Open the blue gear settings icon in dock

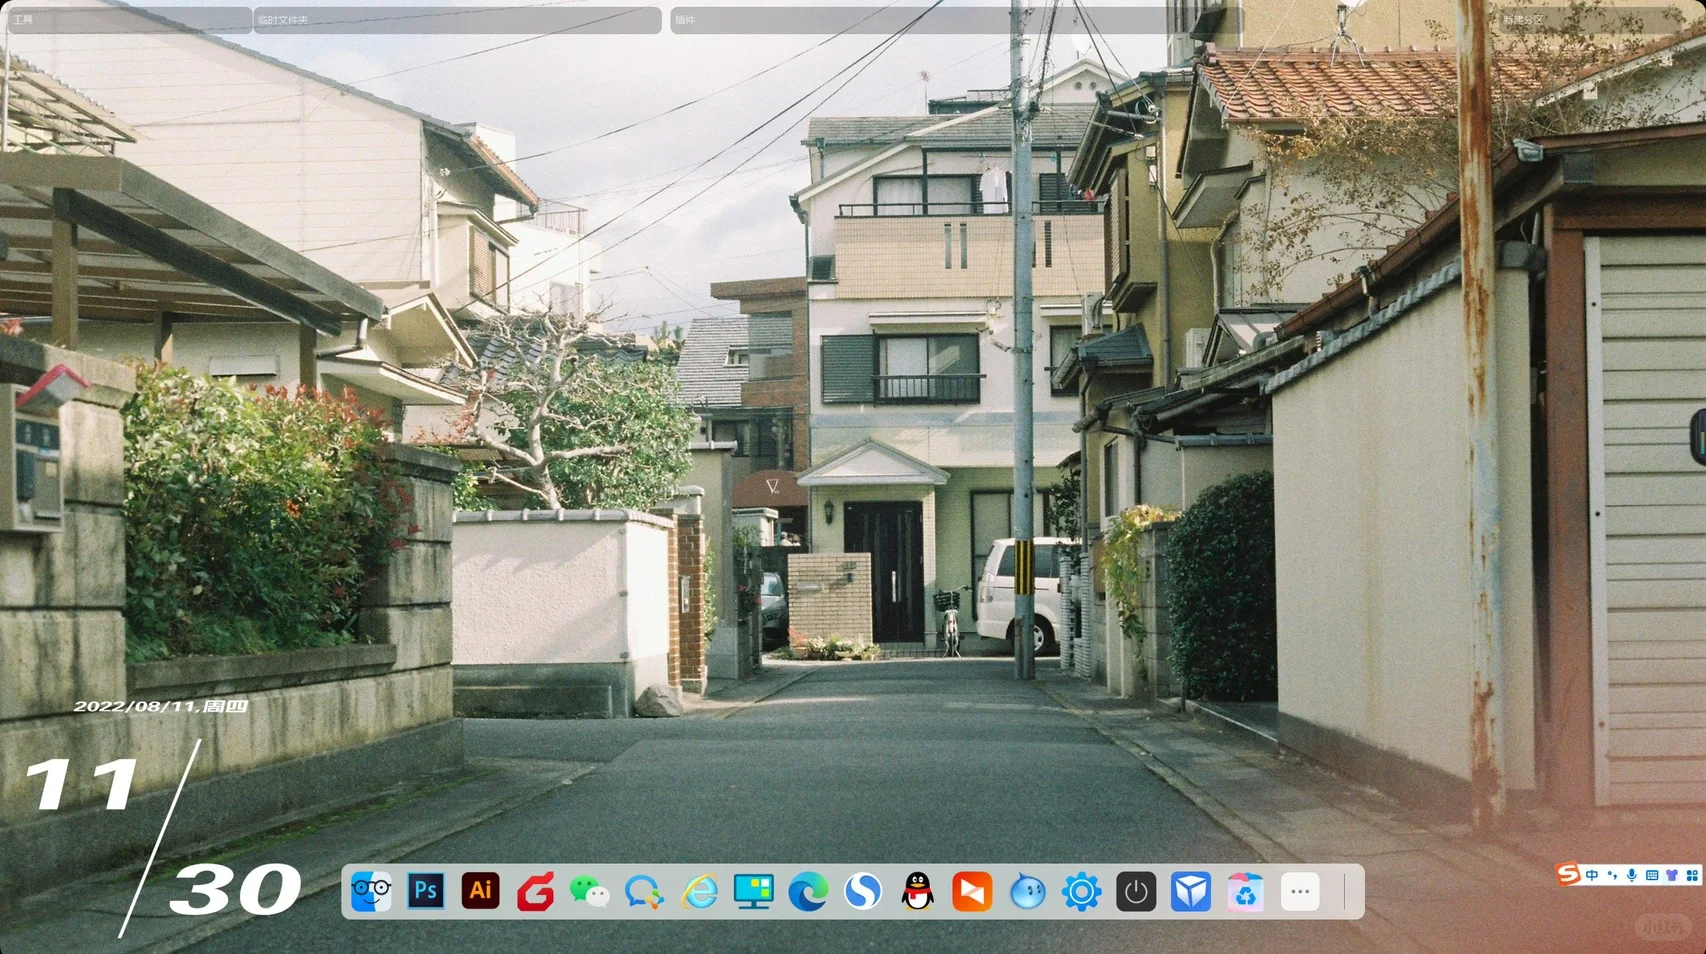(1081, 891)
